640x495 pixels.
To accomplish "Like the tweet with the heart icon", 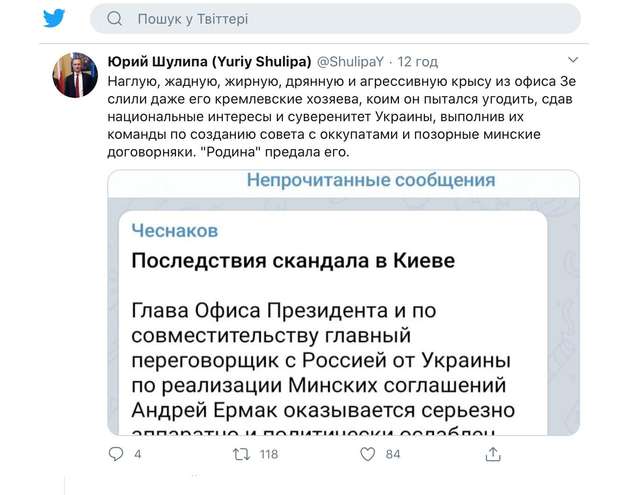I will tap(367, 454).
